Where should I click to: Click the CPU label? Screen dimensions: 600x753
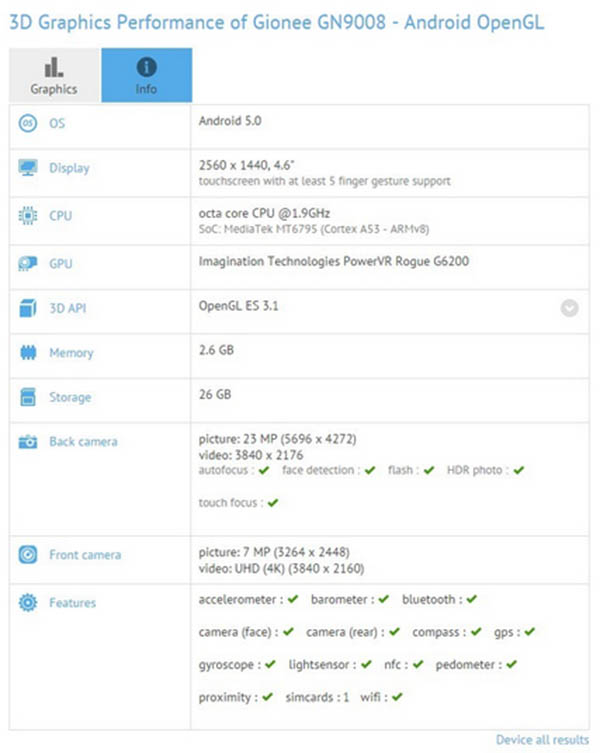point(61,216)
